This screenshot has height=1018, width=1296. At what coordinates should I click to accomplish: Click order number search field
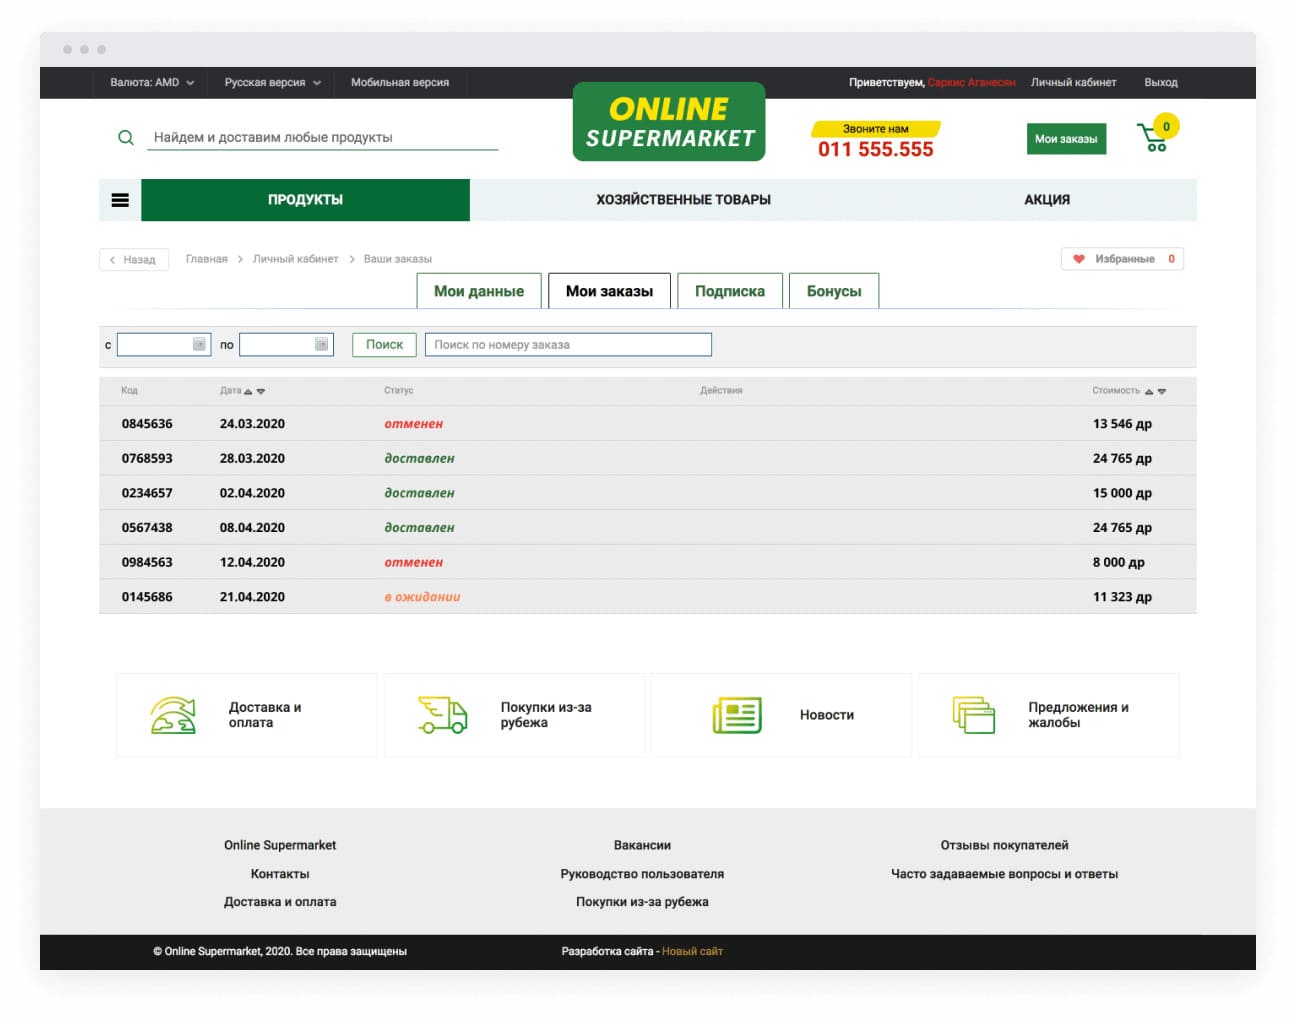pyautogui.click(x=568, y=344)
